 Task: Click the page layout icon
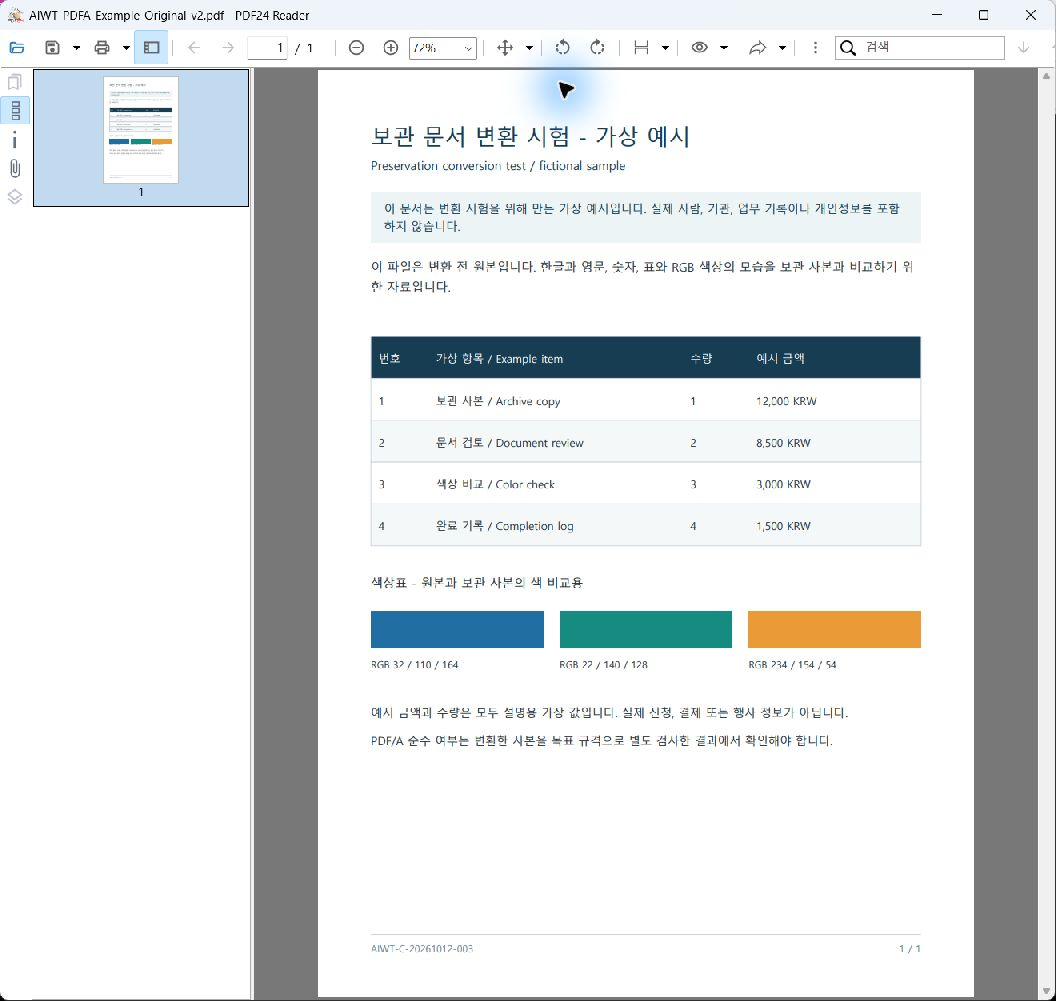click(641, 48)
